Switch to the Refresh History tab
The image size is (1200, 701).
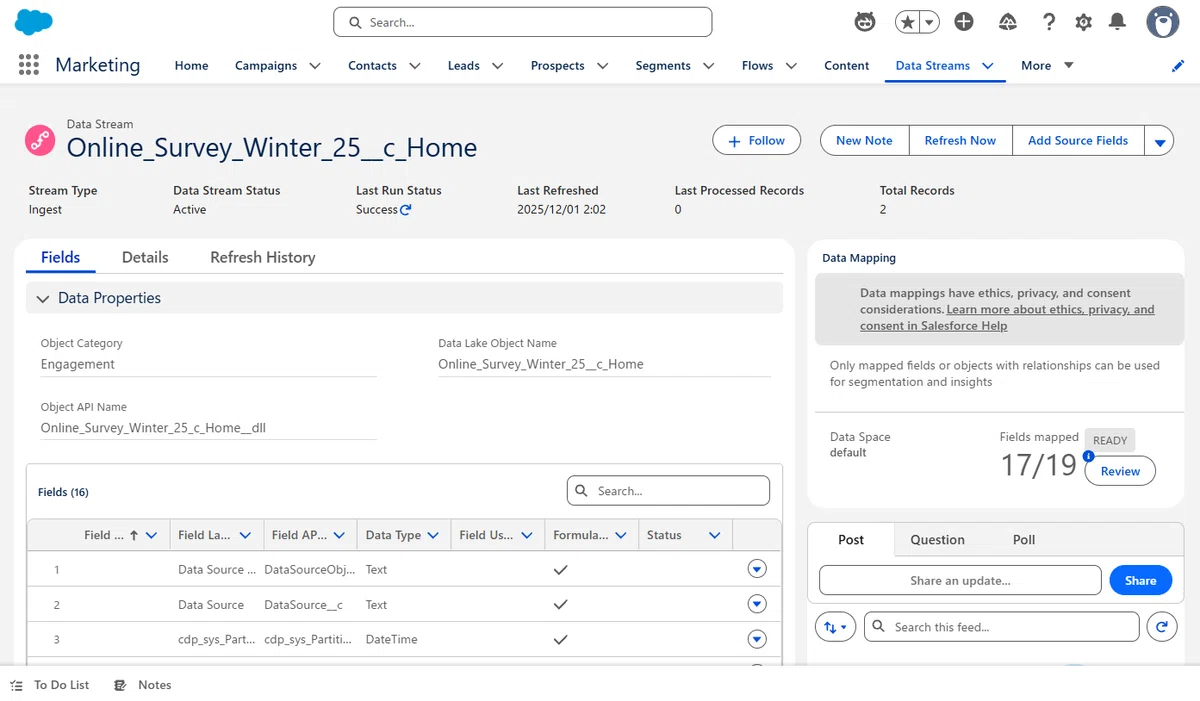click(x=263, y=257)
